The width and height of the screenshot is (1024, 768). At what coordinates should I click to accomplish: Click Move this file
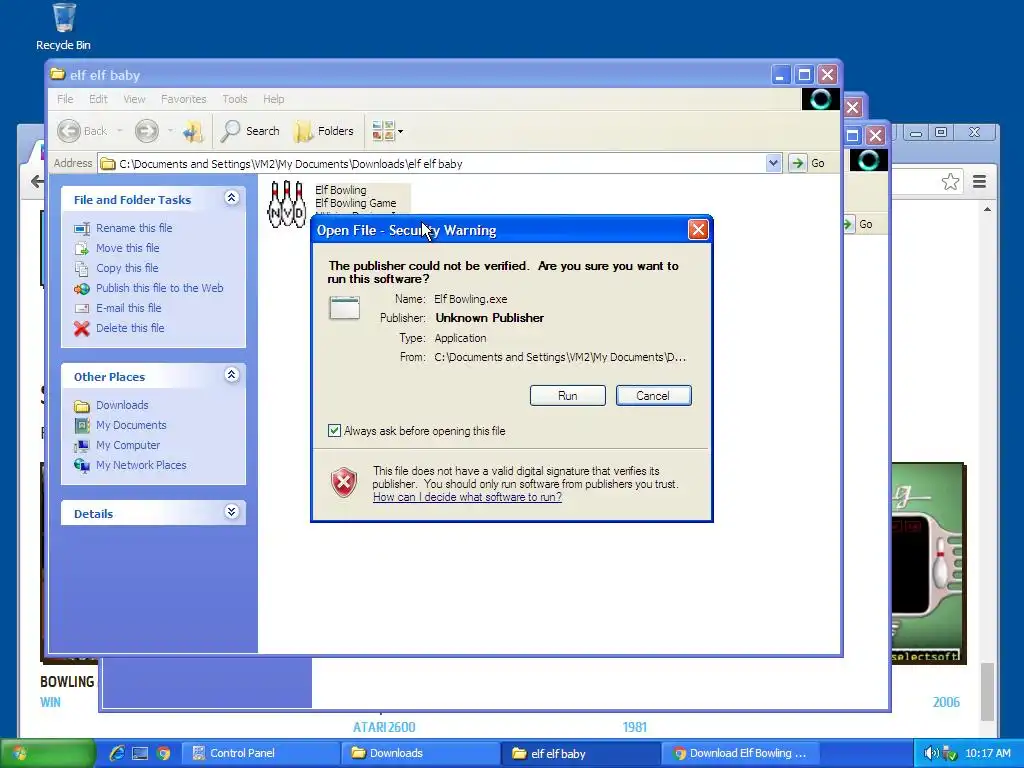pyautogui.click(x=127, y=248)
